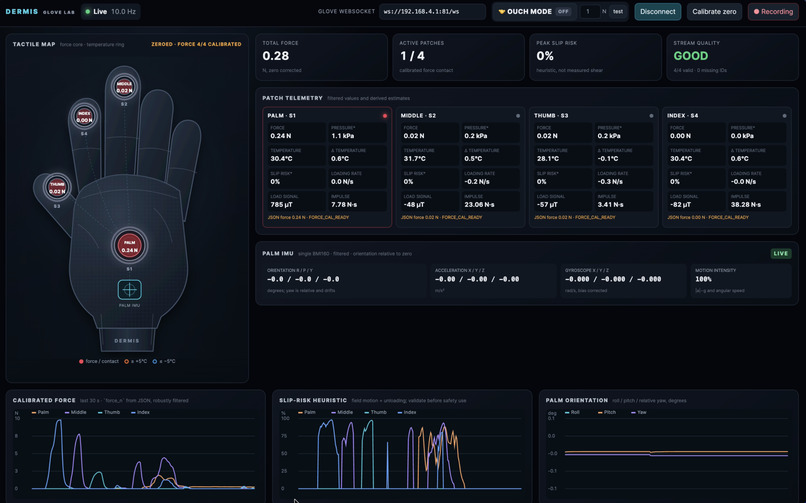
Task: Toggle Index series in Slip-Risk legend
Action: [407, 412]
